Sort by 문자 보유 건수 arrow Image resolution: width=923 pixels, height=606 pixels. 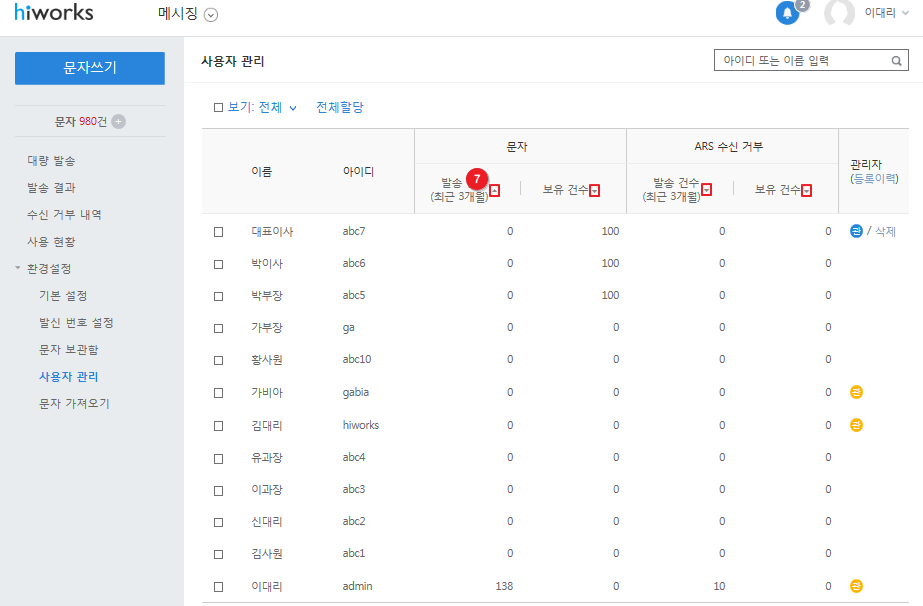click(x=595, y=191)
